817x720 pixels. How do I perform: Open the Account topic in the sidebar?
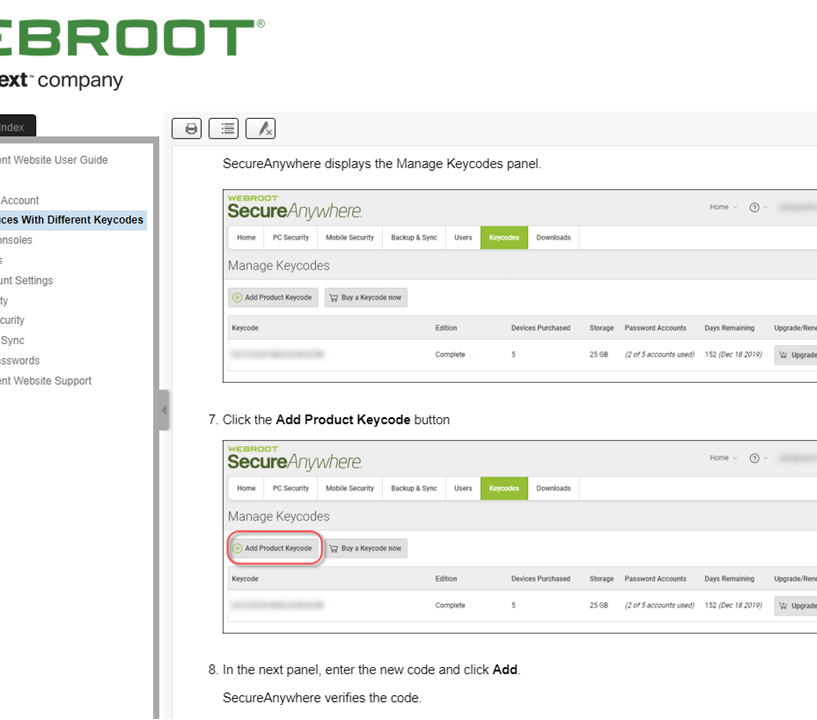coord(19,201)
